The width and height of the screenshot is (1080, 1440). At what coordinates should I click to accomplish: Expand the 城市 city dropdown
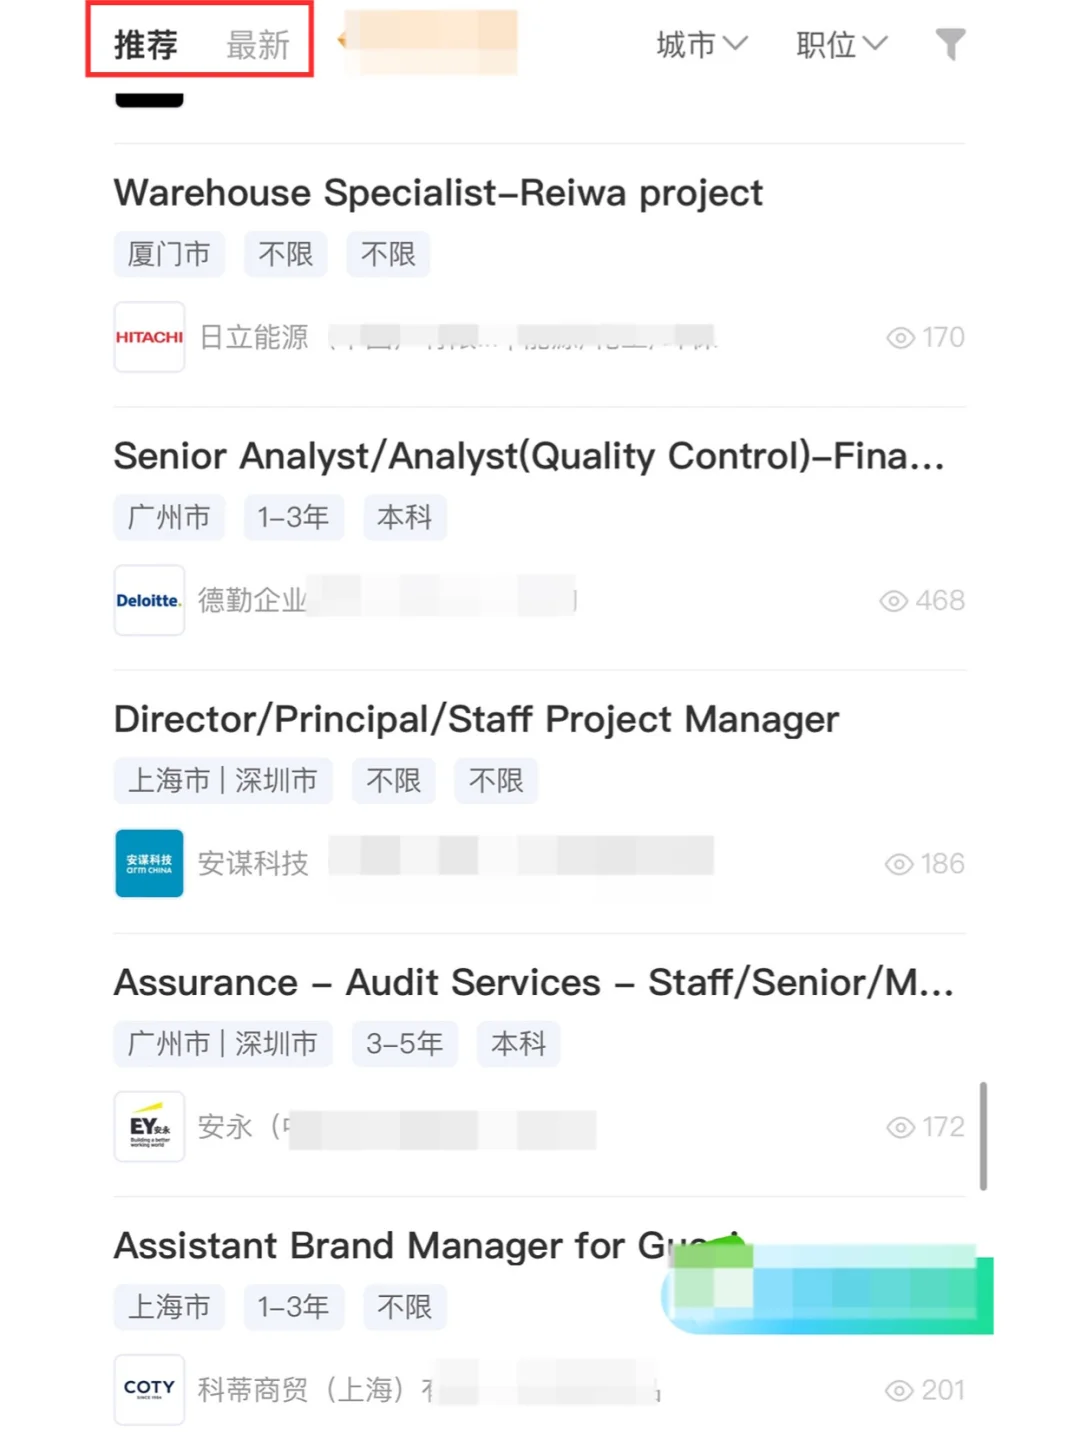click(x=702, y=45)
